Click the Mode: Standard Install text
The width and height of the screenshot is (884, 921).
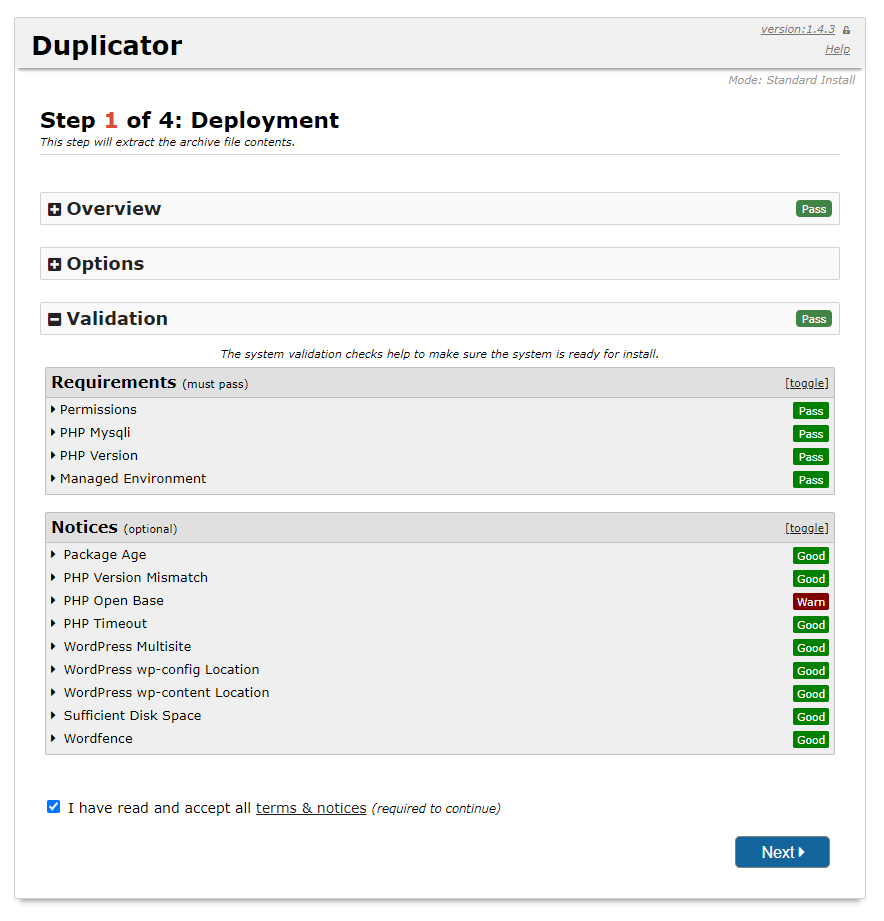pos(791,80)
